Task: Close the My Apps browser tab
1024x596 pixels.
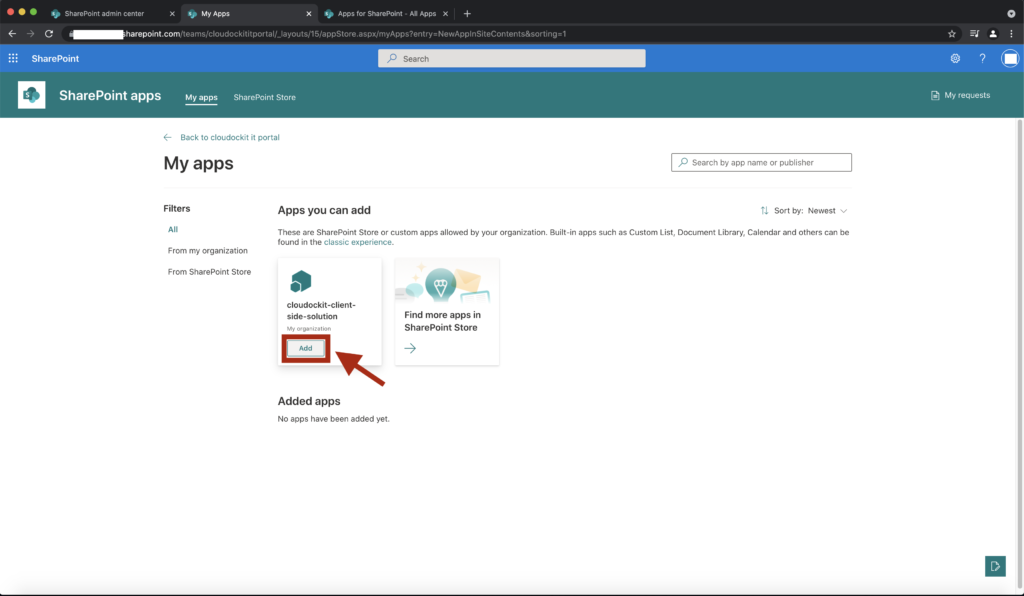Action: pyautogui.click(x=309, y=13)
